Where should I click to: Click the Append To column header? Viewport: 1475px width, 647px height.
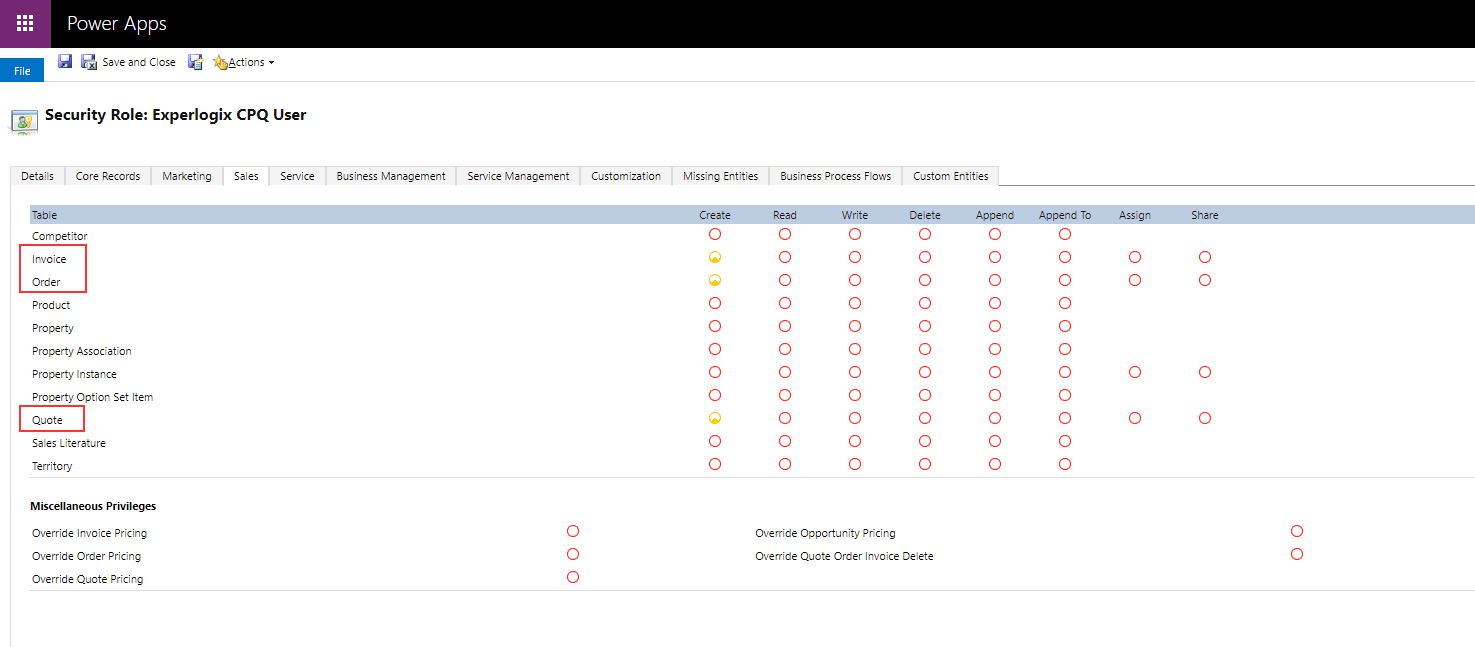click(x=1065, y=215)
